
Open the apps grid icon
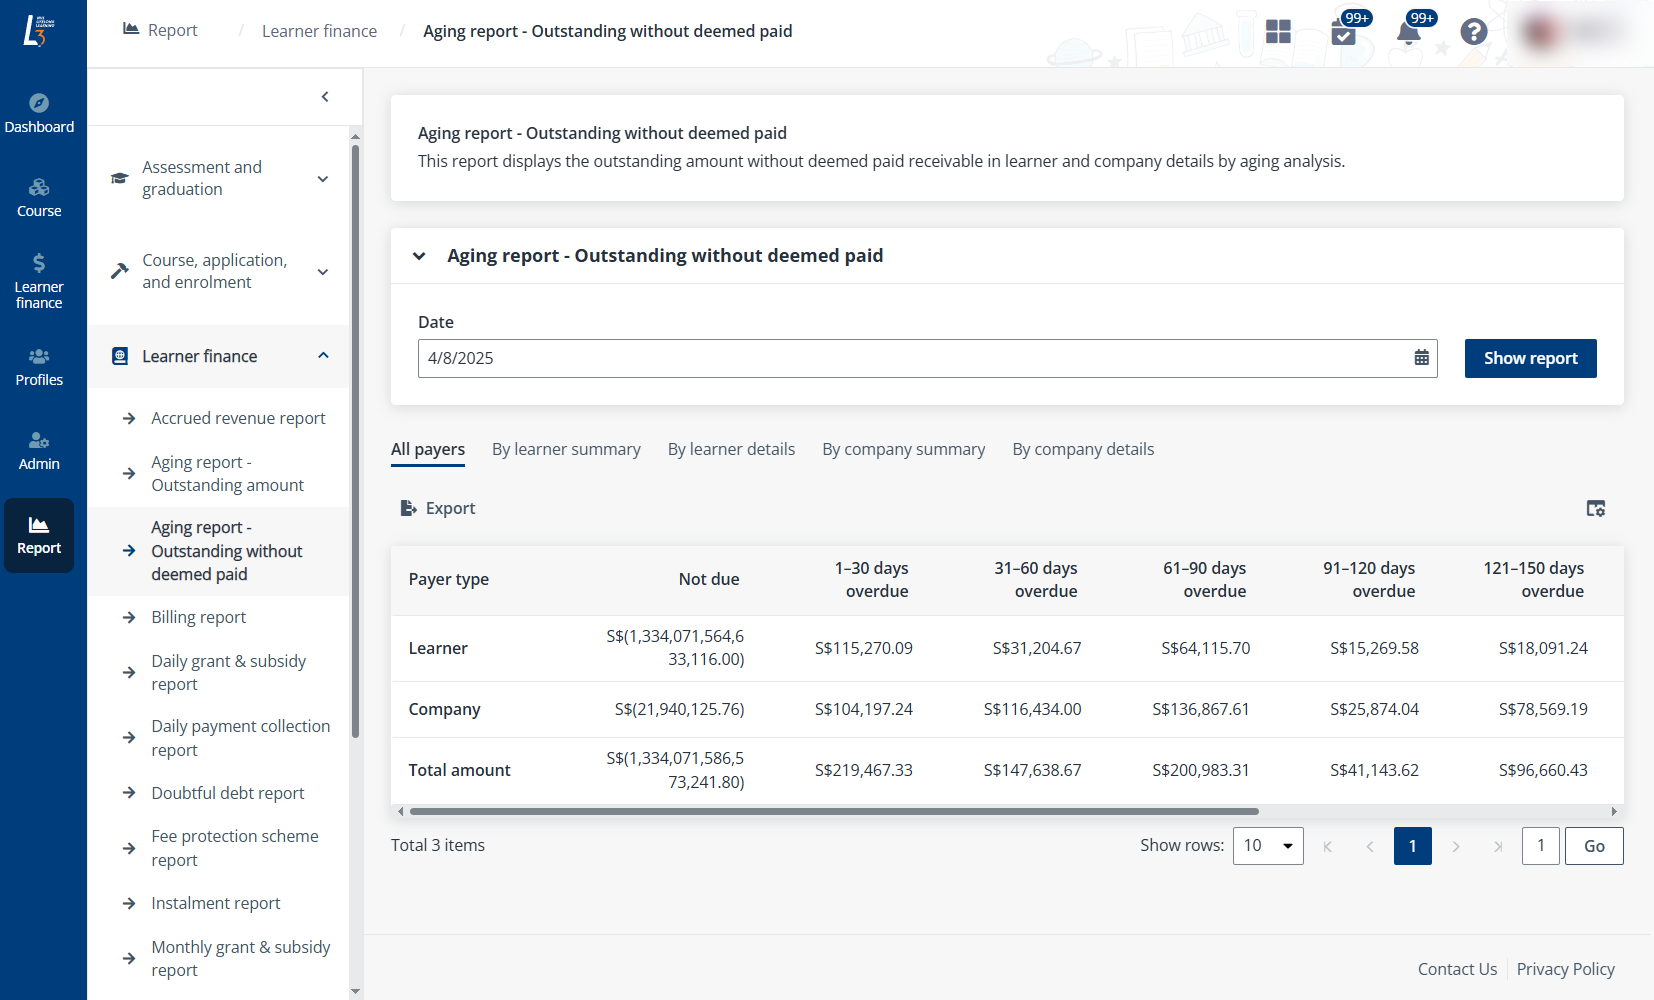pyautogui.click(x=1278, y=32)
